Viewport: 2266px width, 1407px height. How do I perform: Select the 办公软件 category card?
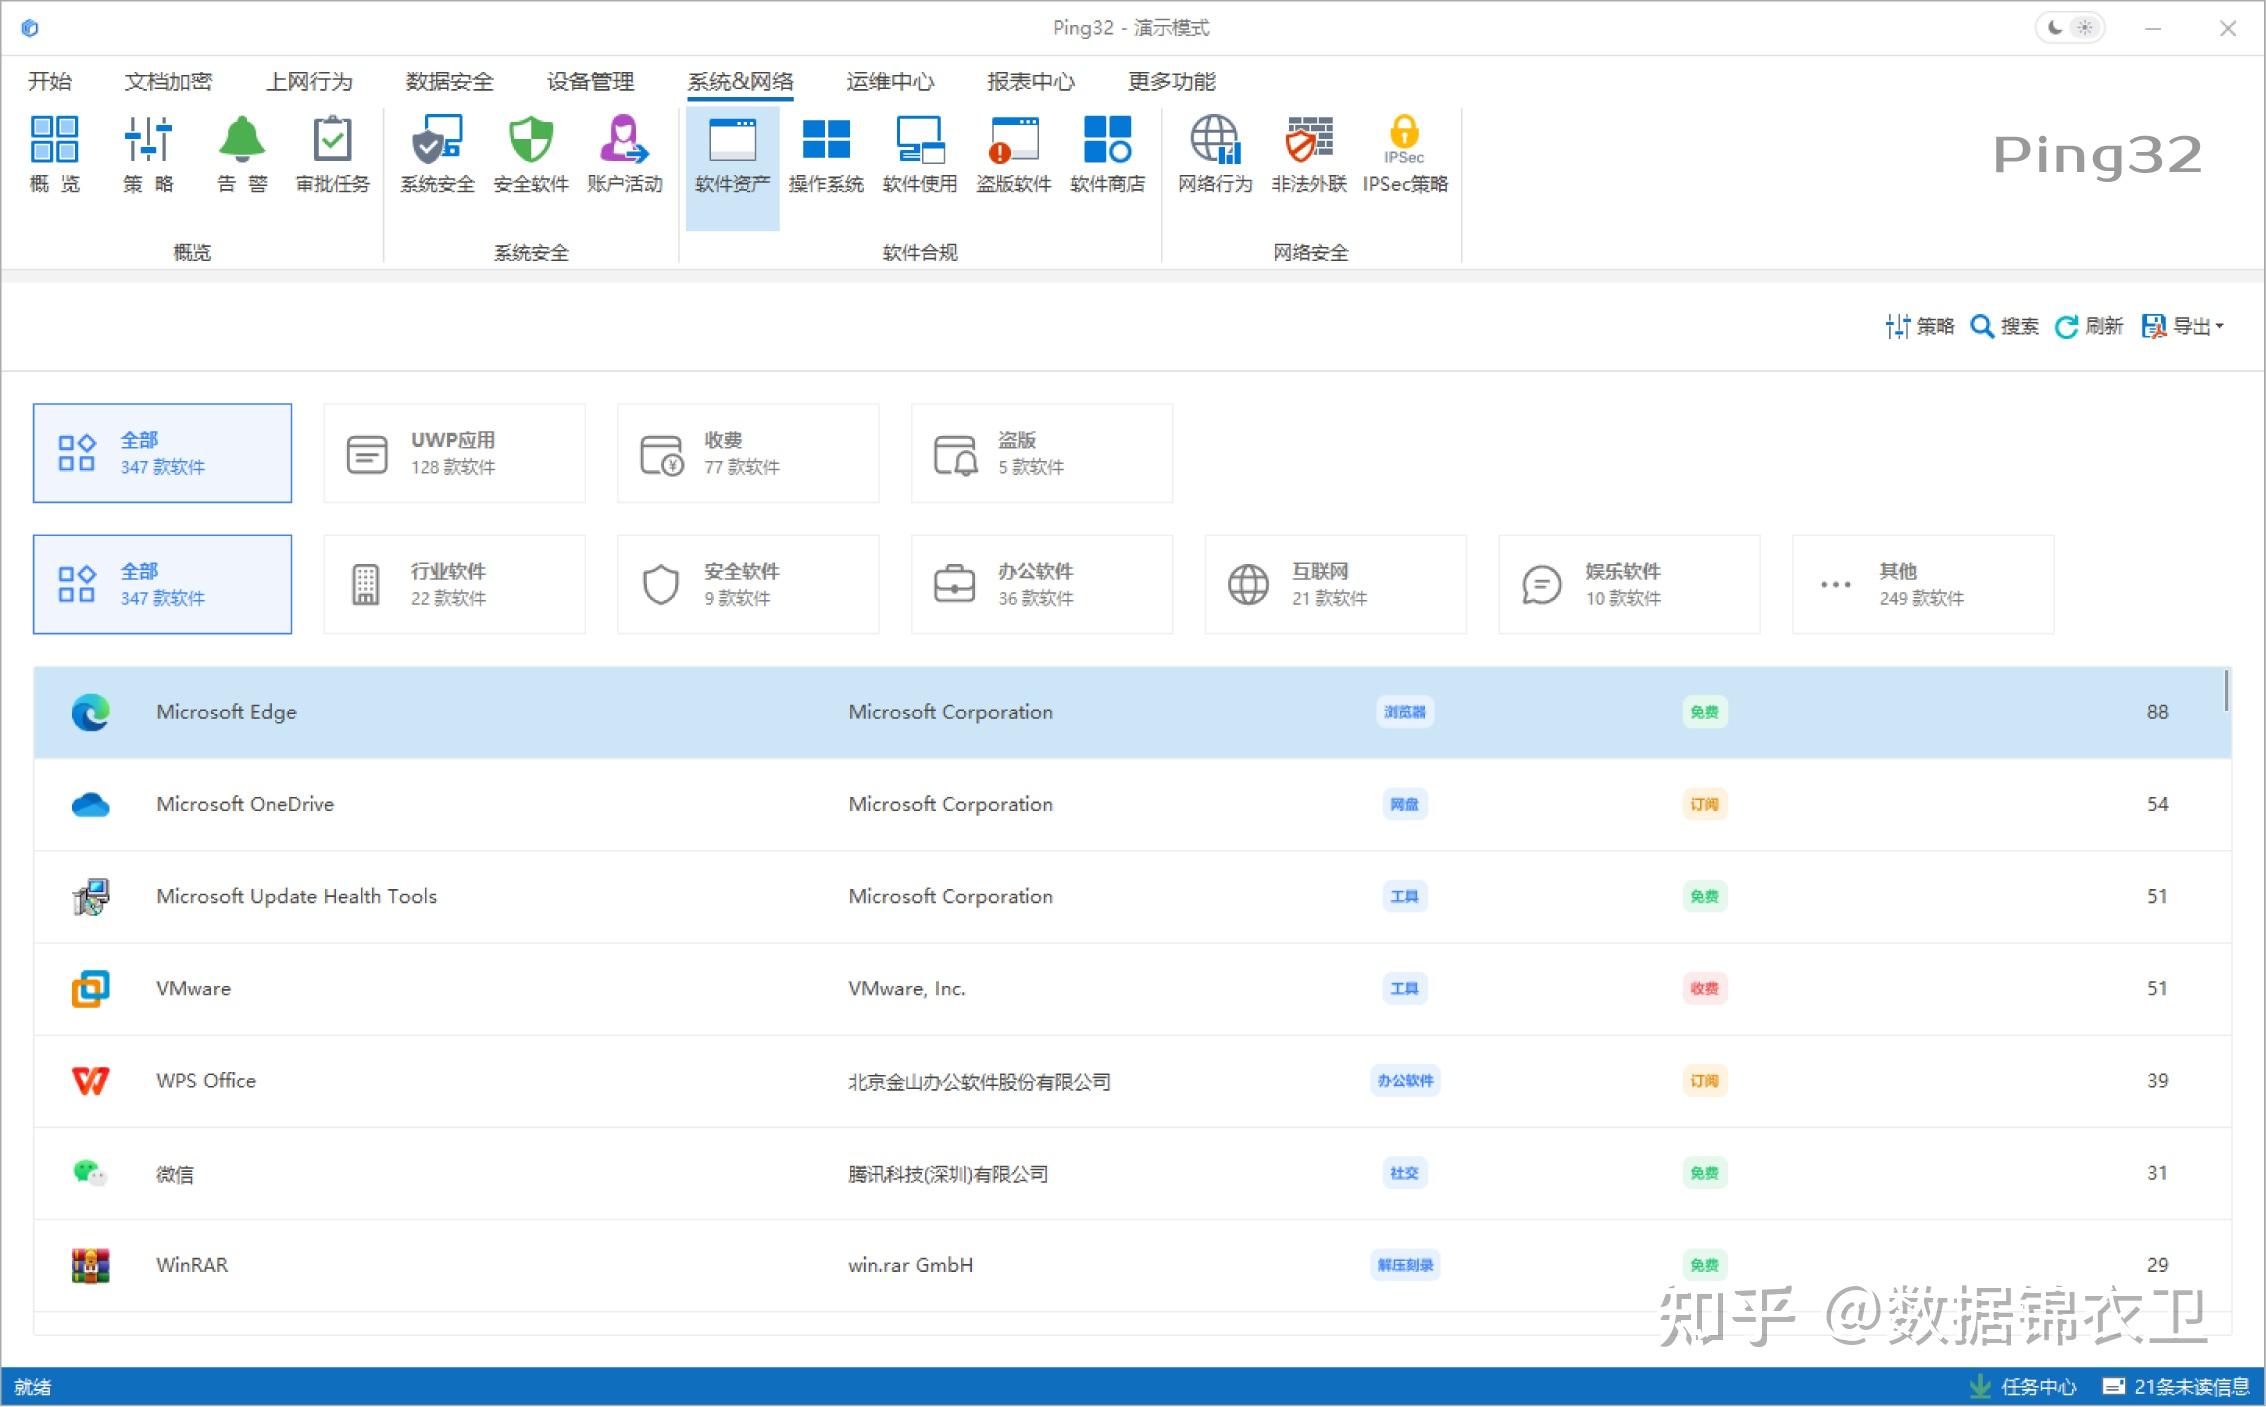(1041, 584)
